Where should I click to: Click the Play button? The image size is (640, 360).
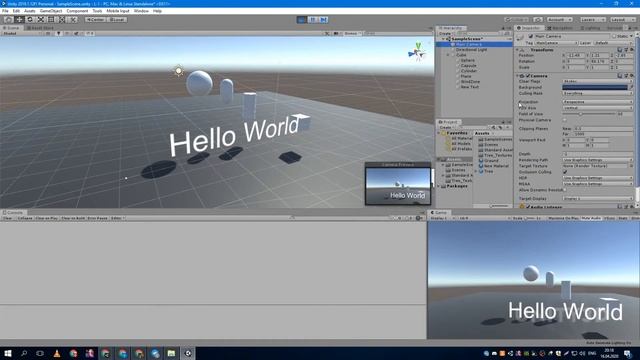pos(302,20)
